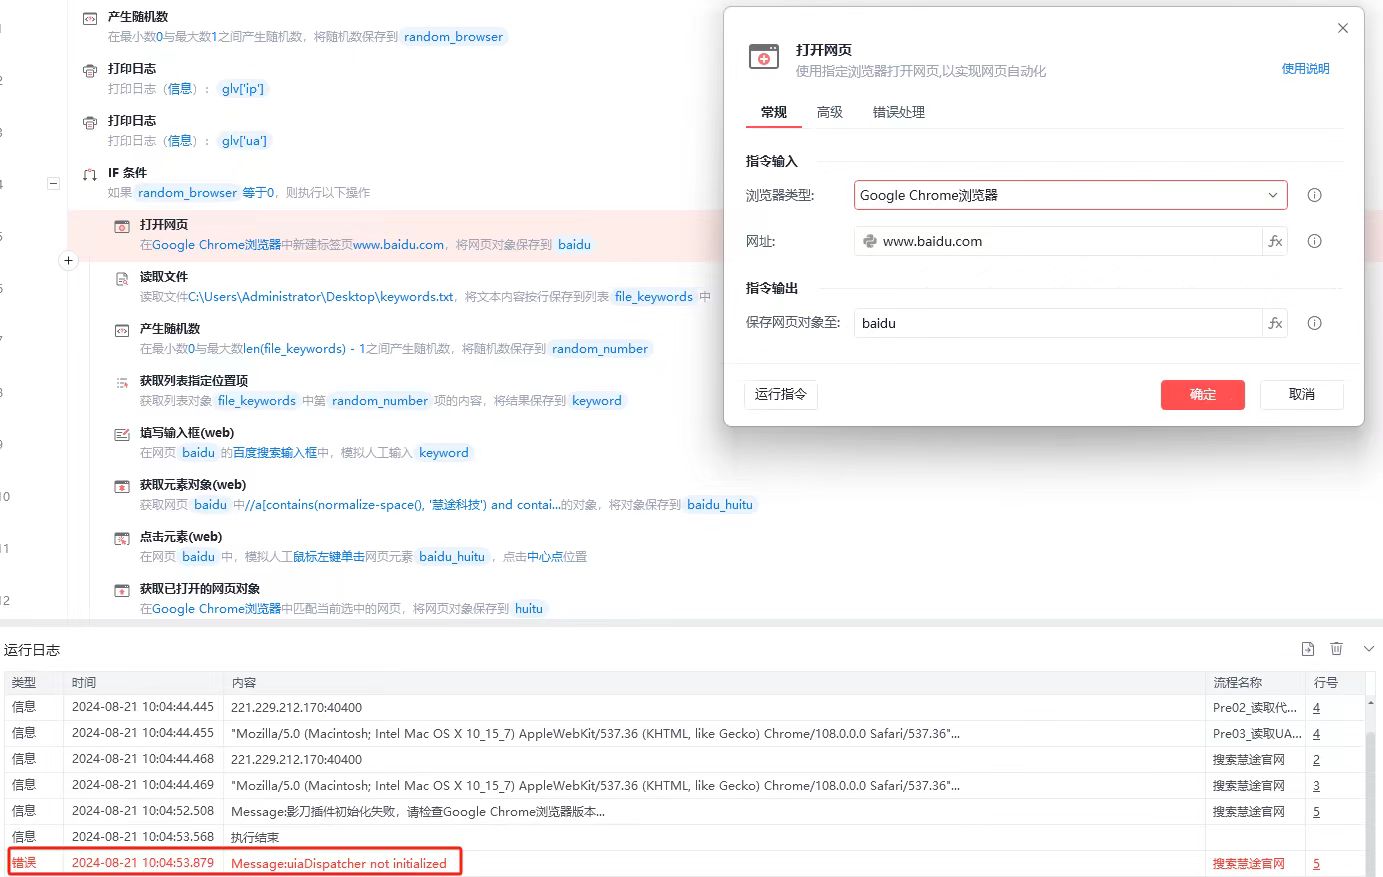Click the row number 5 link in the error log row
Viewport: 1383px width, 877px height.
click(x=1316, y=863)
